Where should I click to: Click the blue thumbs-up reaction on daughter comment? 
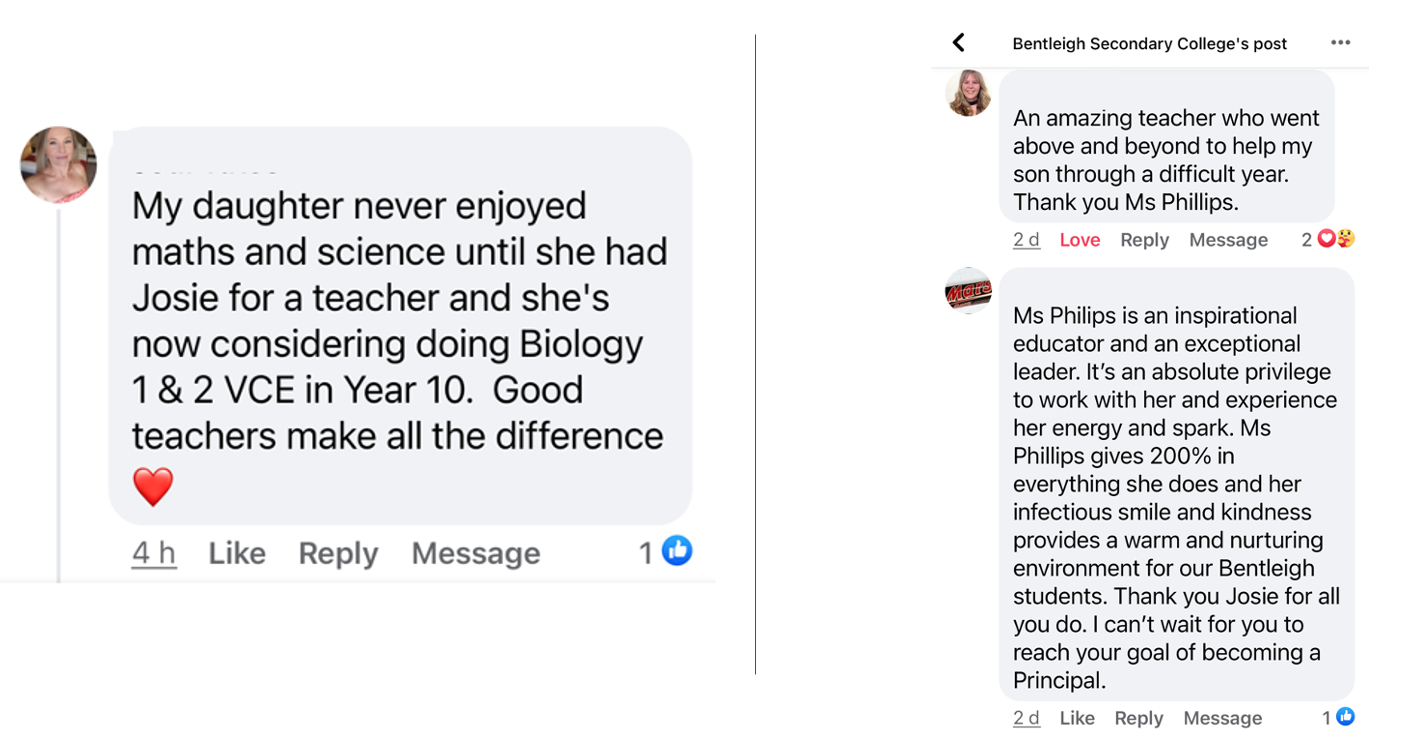click(677, 550)
